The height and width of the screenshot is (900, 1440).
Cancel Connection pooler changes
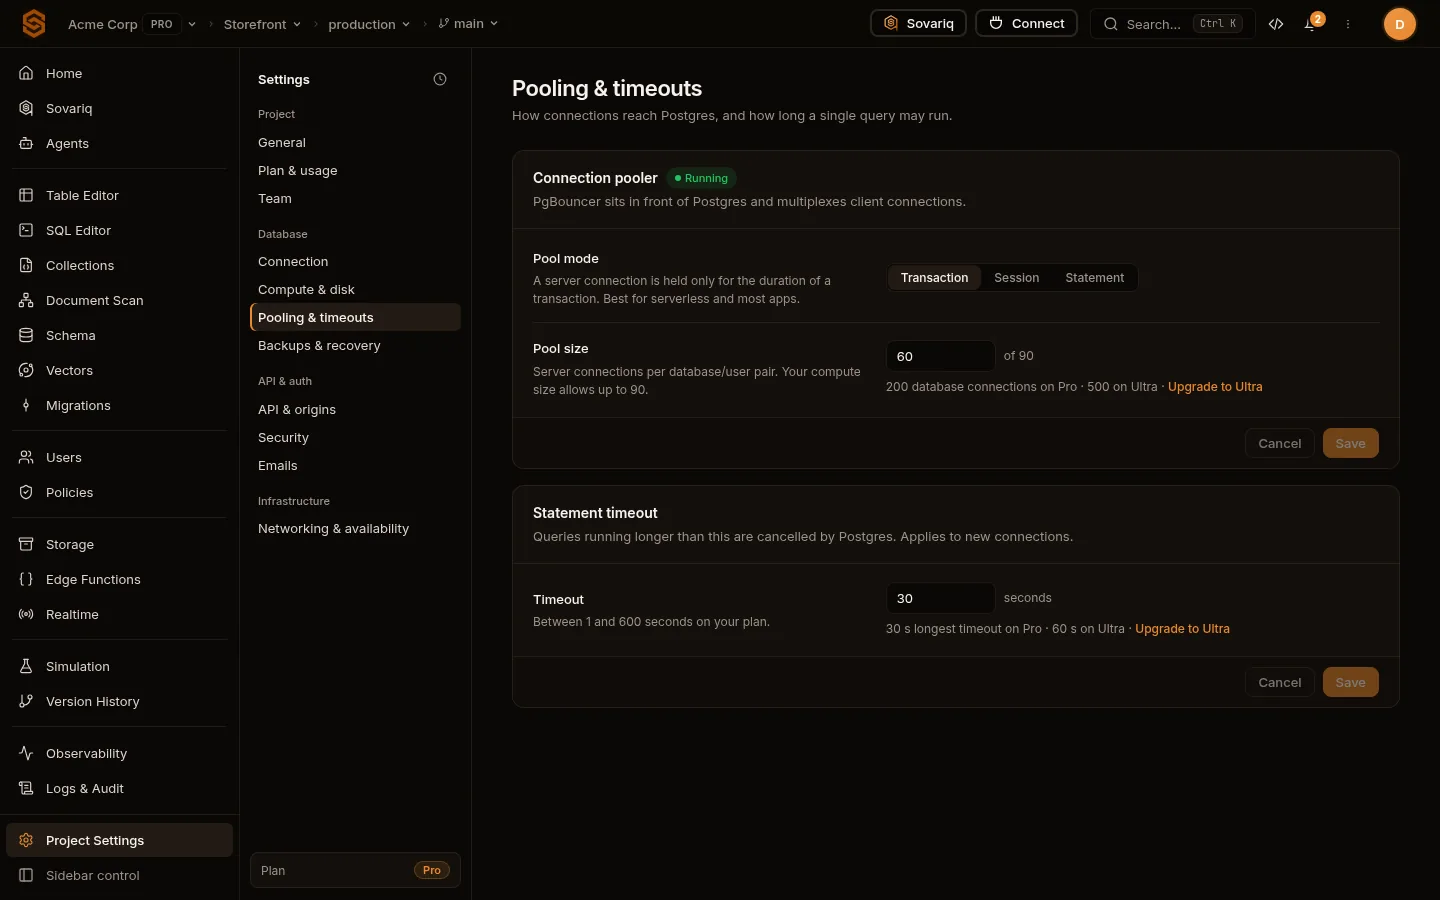[x=1279, y=443]
